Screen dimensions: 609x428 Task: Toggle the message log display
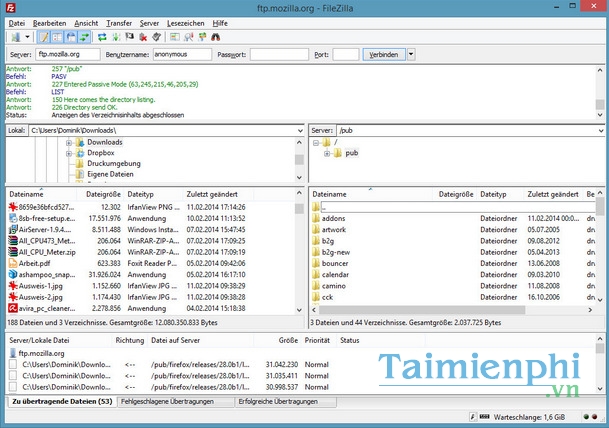tap(44, 37)
